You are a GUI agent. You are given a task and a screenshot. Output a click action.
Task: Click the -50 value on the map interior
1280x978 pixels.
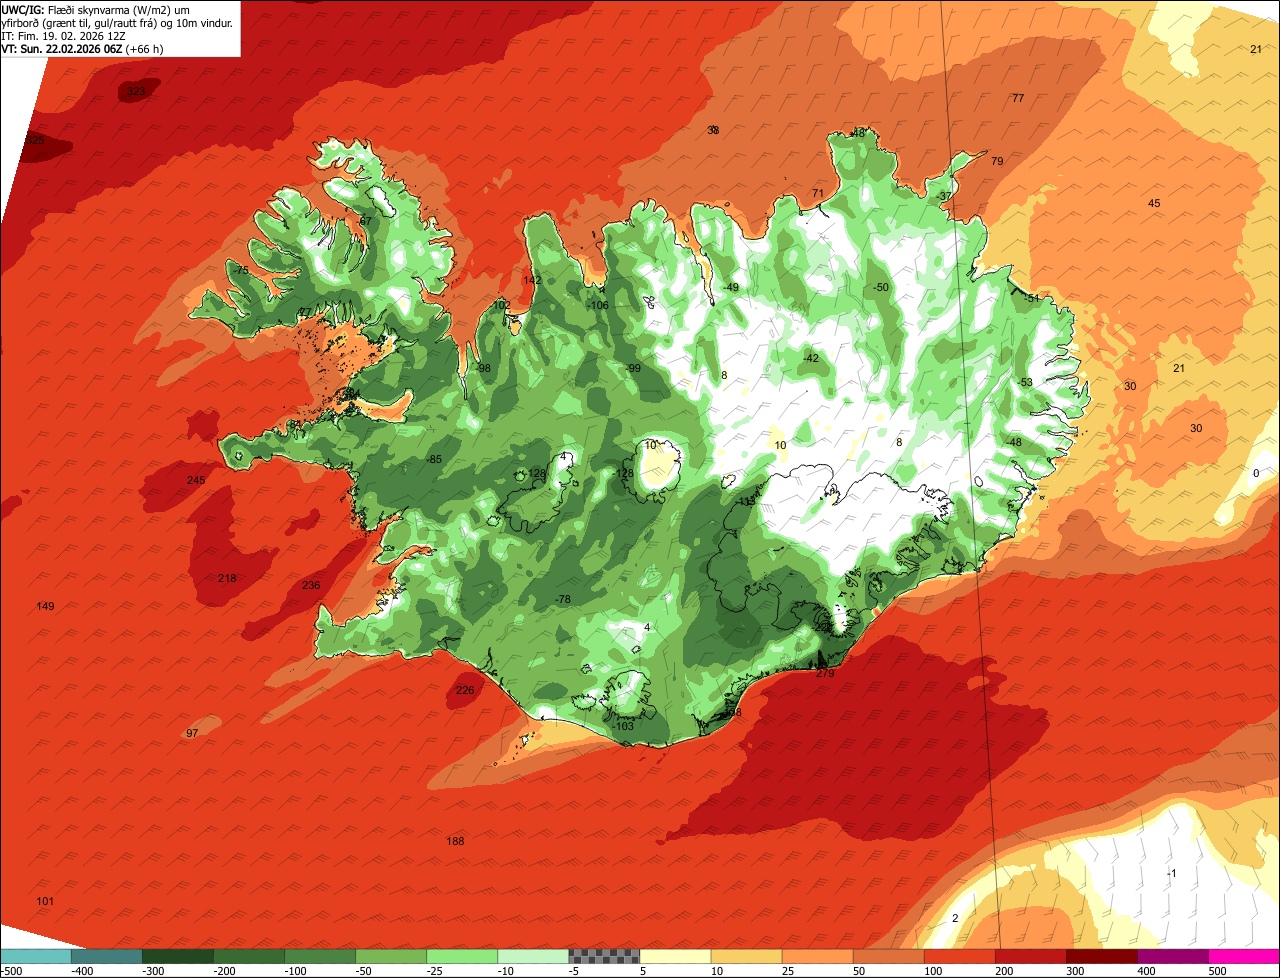pyautogui.click(x=880, y=287)
